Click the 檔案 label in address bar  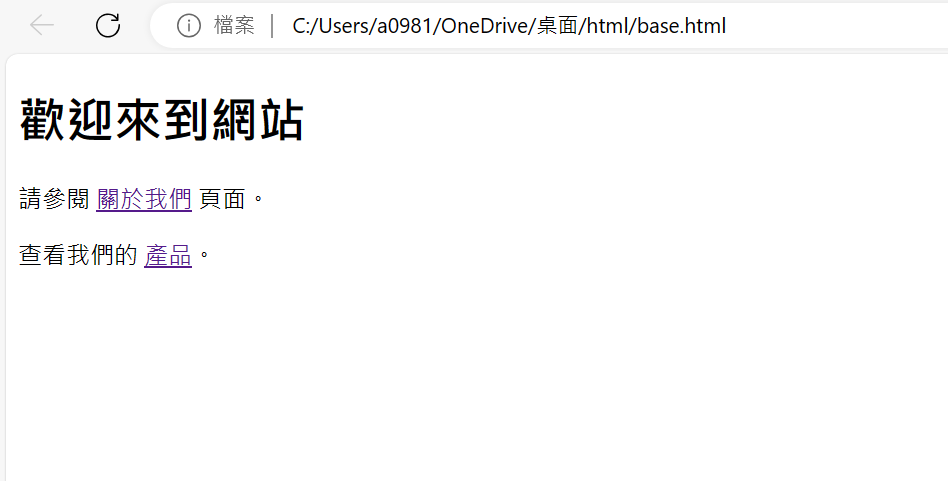pyautogui.click(x=234, y=25)
